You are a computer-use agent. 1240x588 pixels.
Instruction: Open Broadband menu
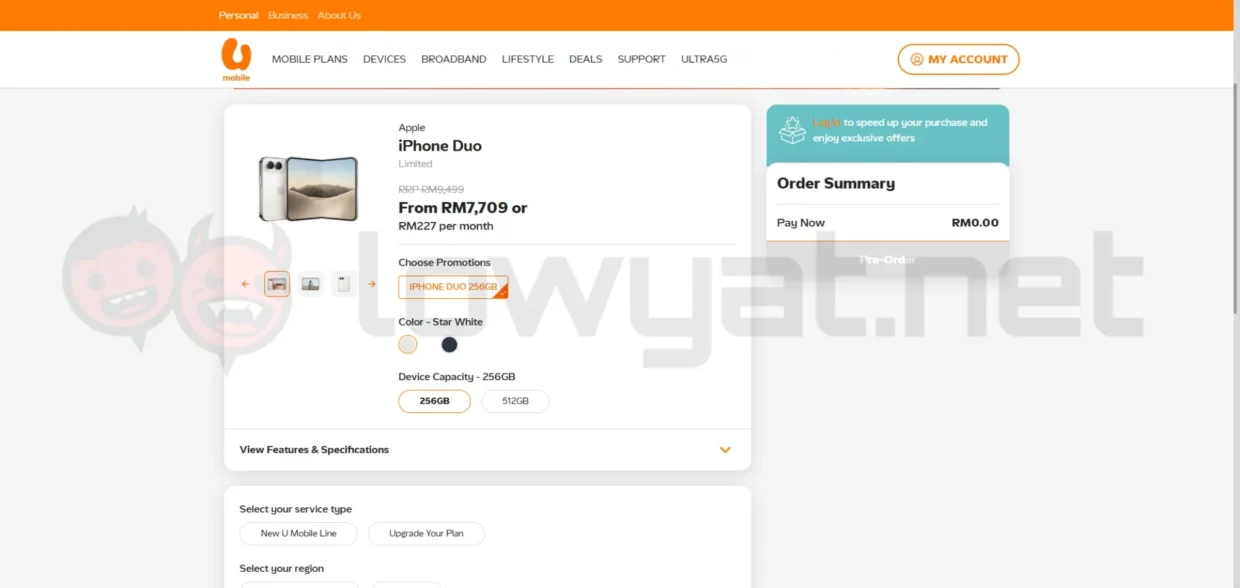click(454, 59)
